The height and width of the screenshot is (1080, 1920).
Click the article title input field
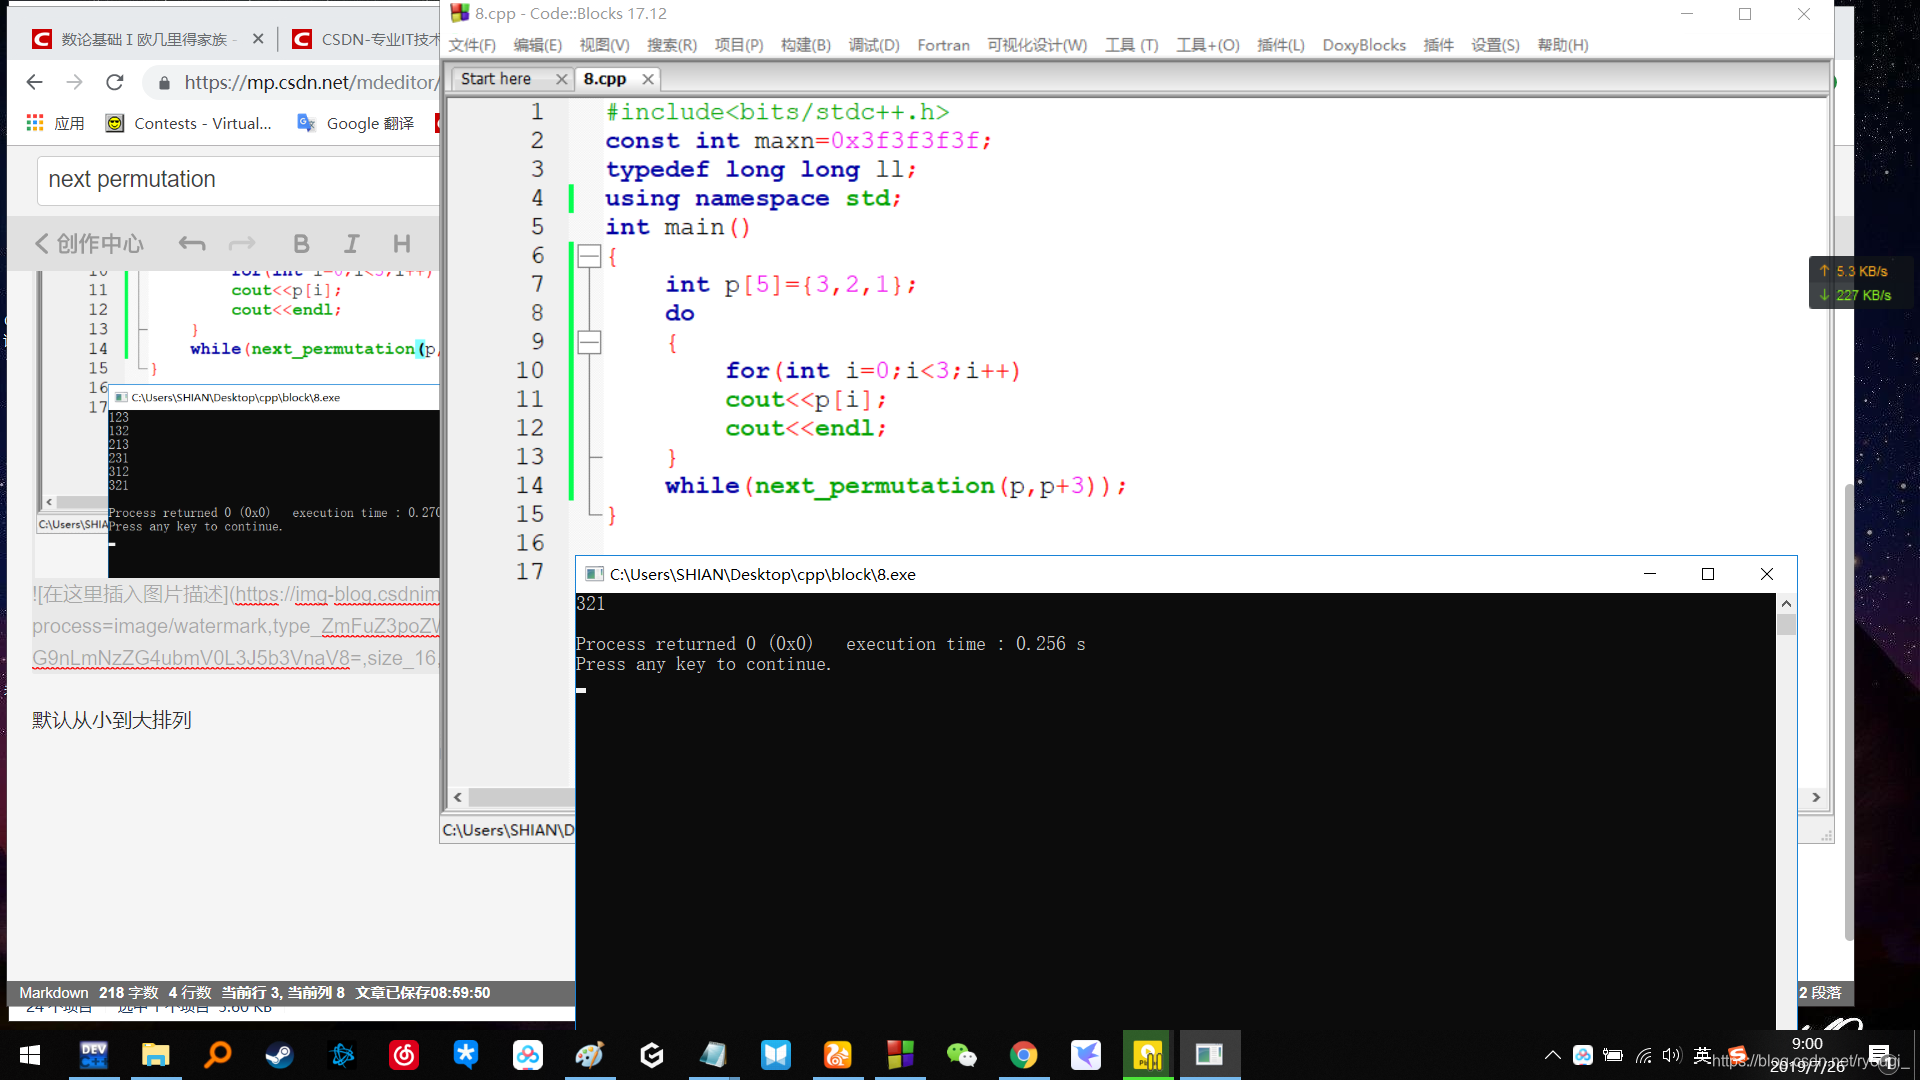pos(240,180)
